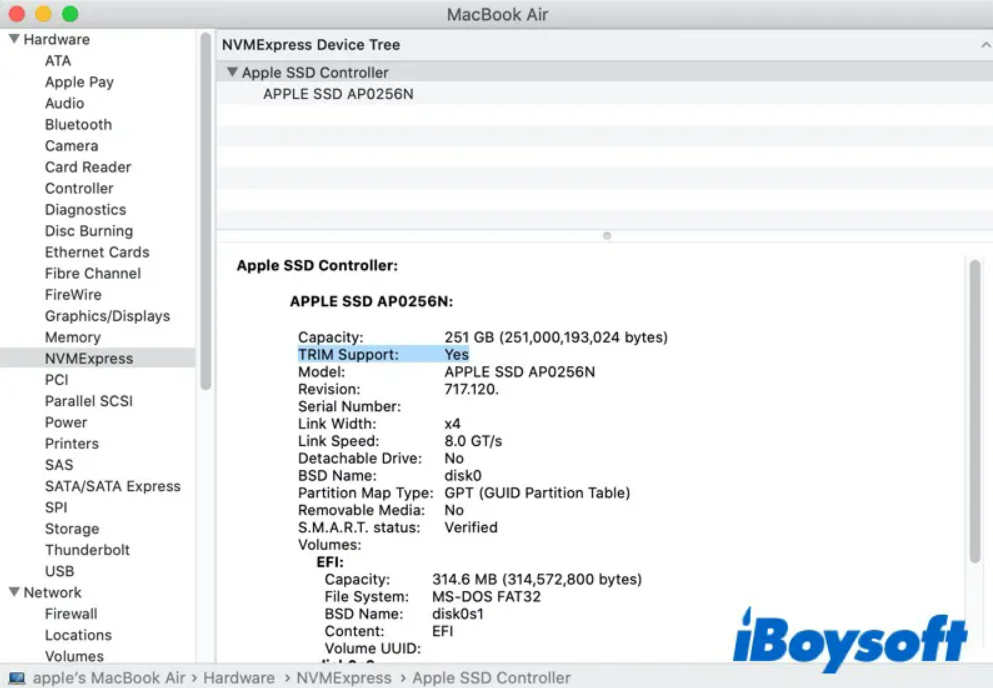Image resolution: width=993 pixels, height=688 pixels.
Task: Select Camera in the sidebar
Action: click(71, 146)
